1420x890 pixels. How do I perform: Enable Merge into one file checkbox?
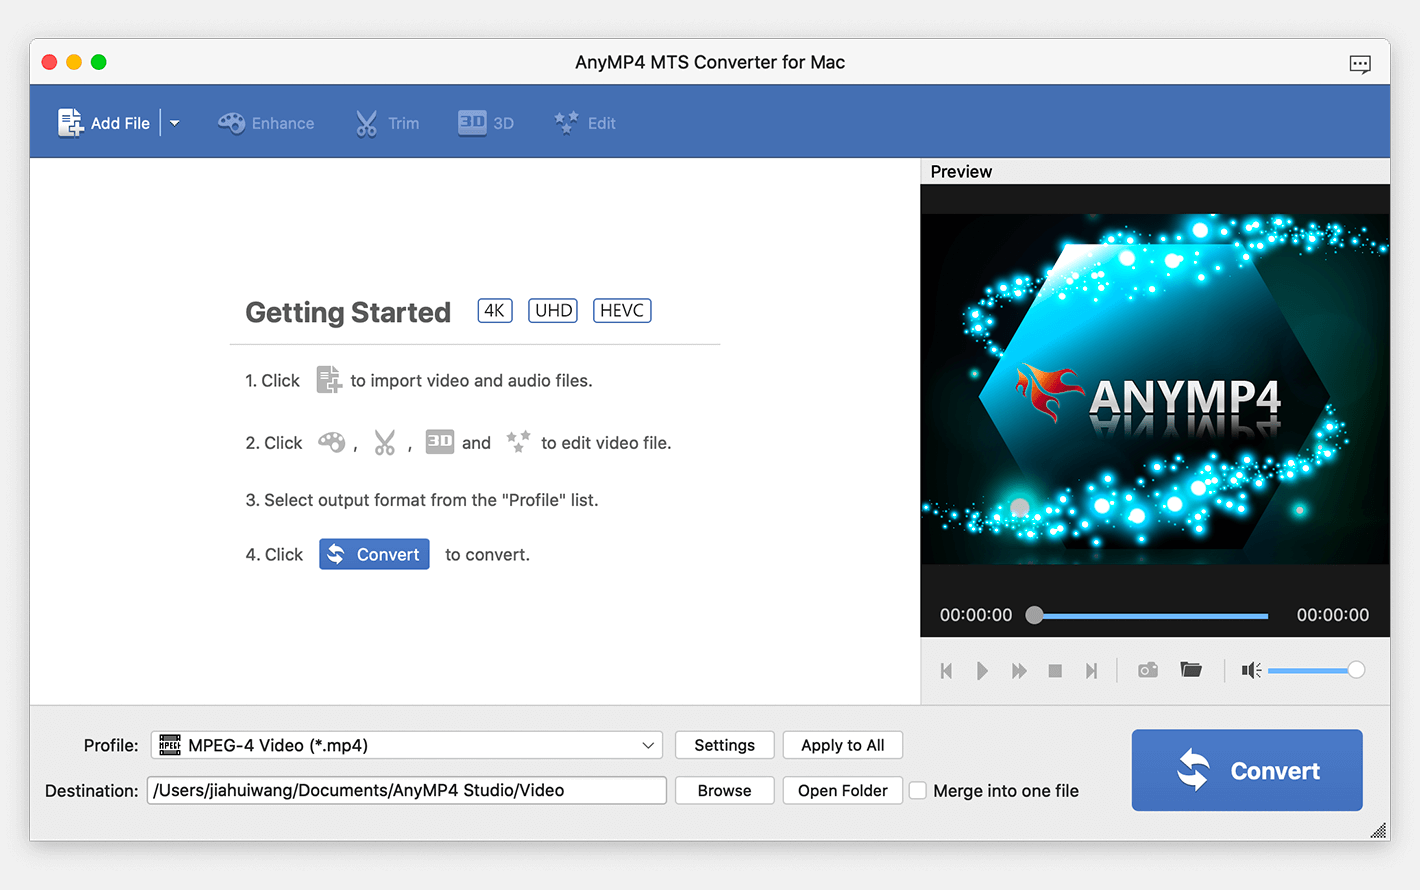pos(918,790)
